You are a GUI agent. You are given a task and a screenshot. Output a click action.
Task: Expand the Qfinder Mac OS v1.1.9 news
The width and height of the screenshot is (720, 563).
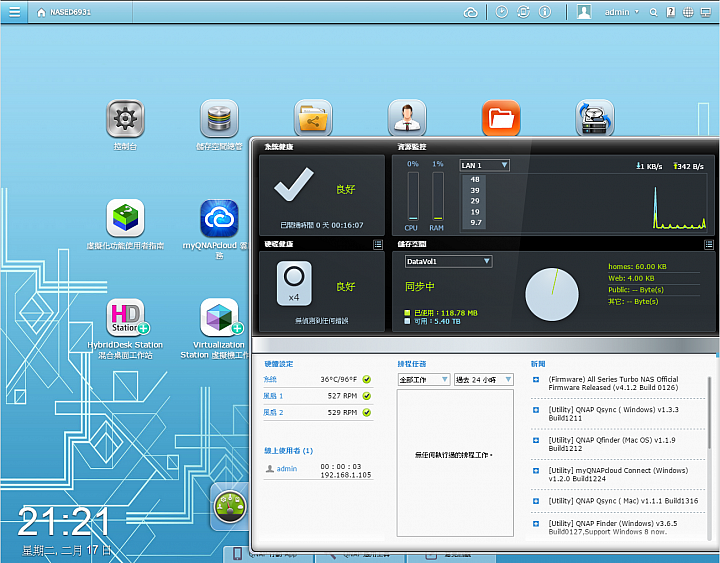(x=536, y=440)
